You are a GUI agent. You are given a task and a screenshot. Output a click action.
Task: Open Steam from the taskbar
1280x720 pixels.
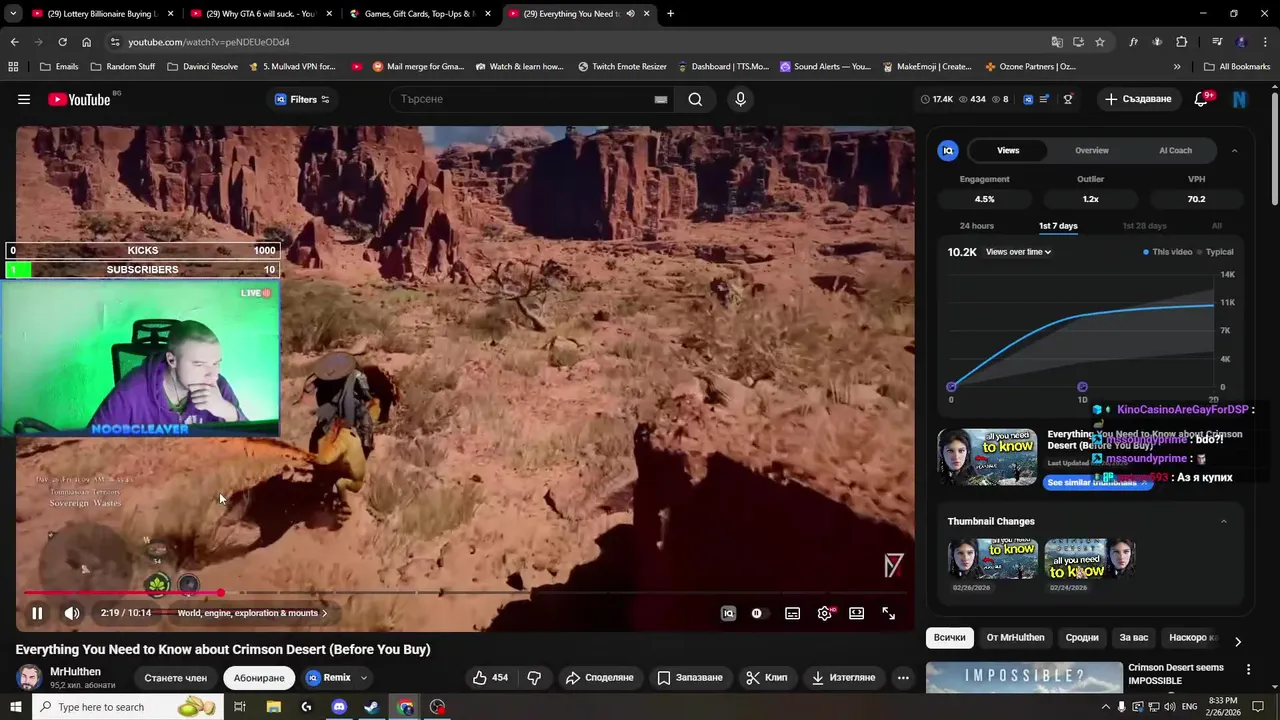371,707
